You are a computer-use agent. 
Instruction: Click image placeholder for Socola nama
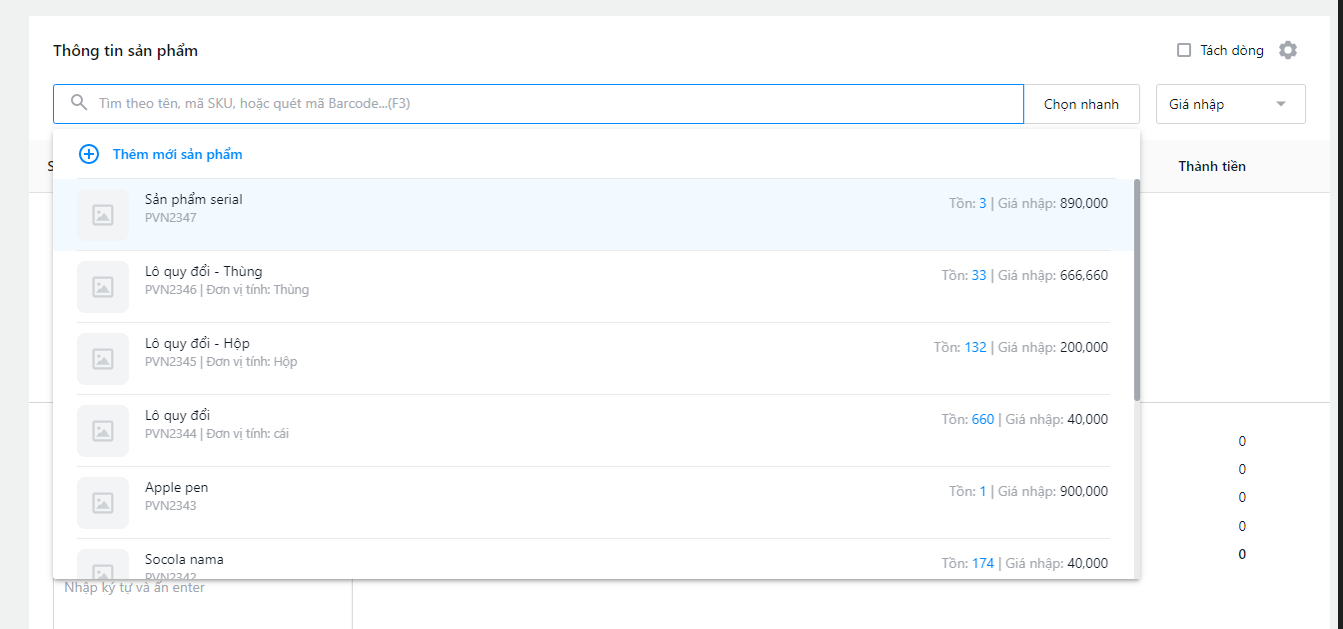(103, 564)
